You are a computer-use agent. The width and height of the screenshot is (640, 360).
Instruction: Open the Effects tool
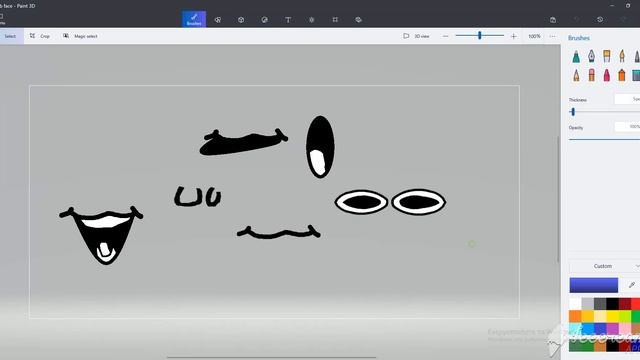[311, 20]
